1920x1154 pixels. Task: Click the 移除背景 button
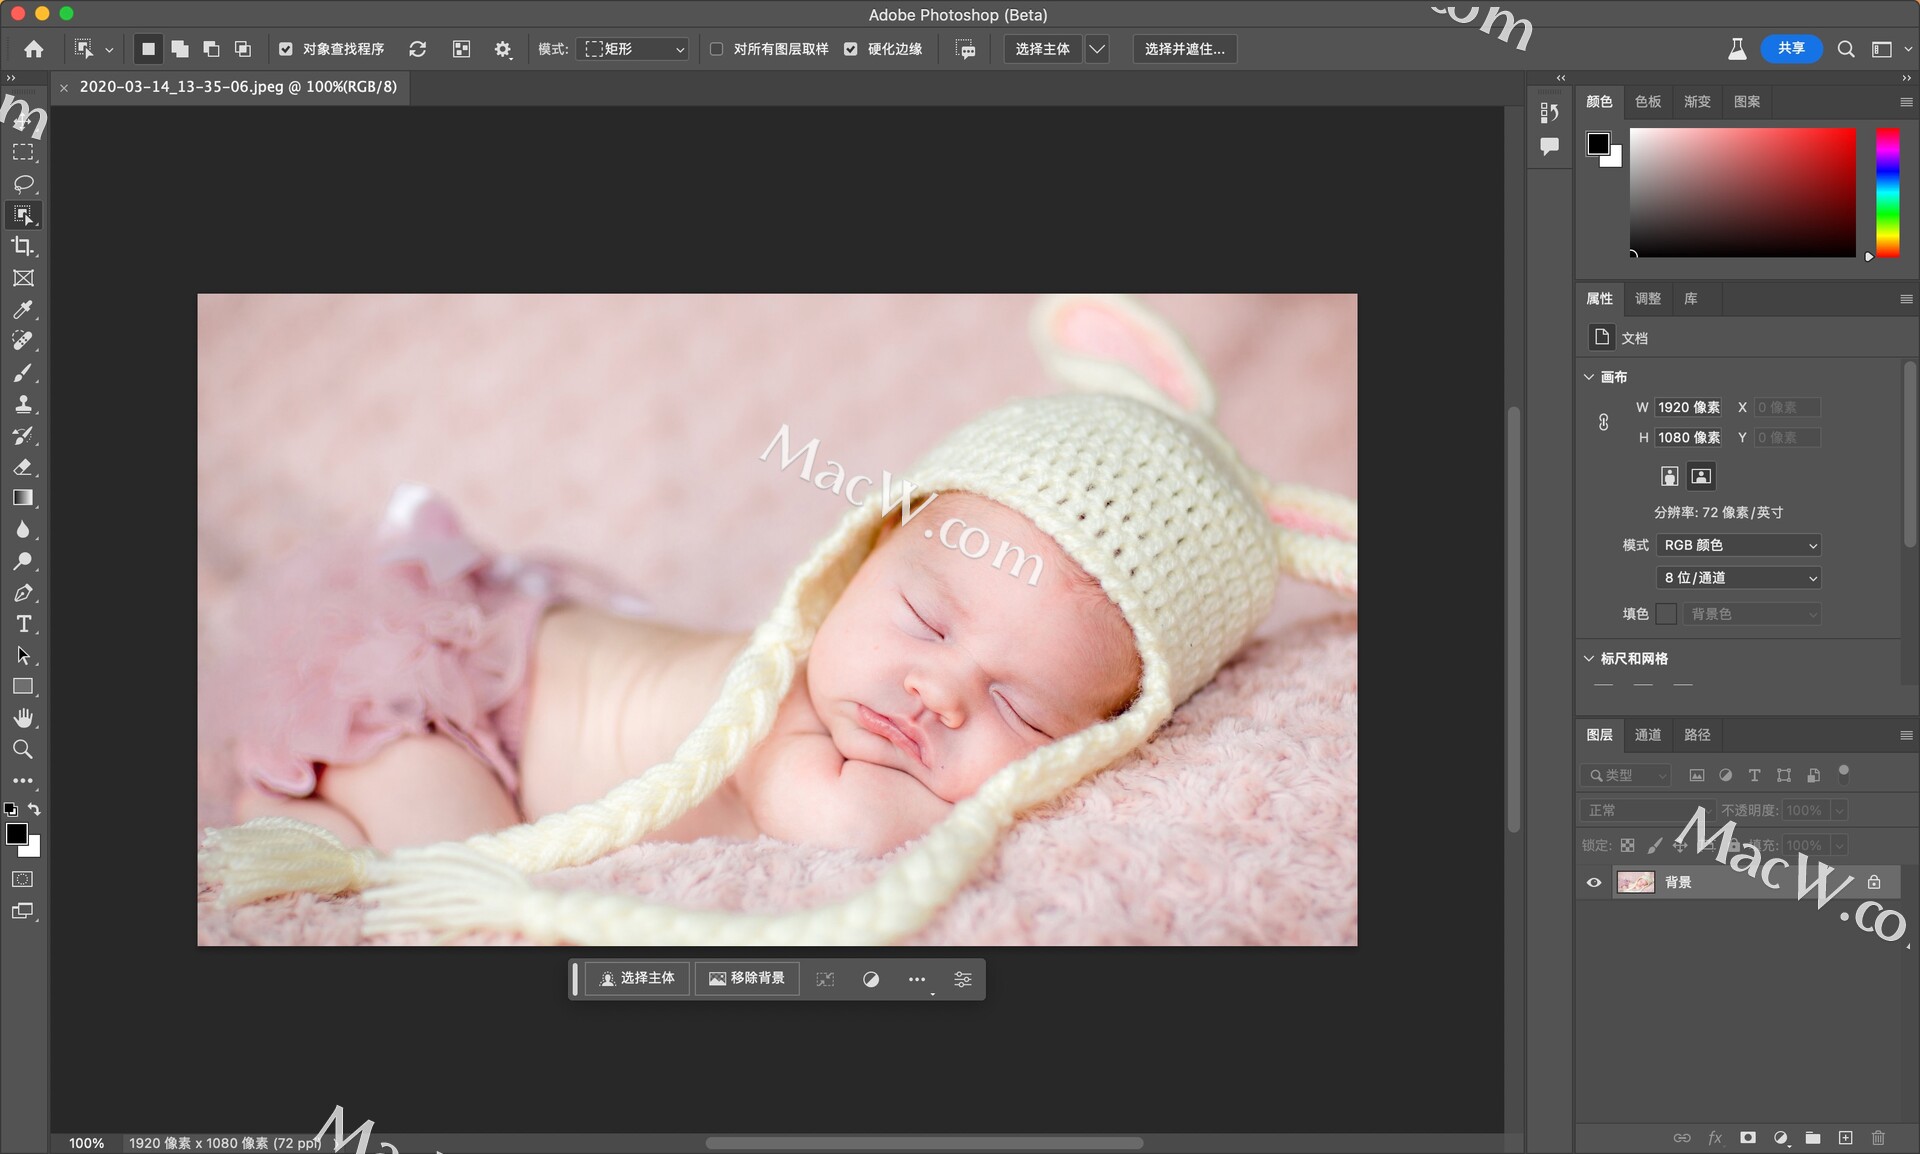click(x=747, y=979)
